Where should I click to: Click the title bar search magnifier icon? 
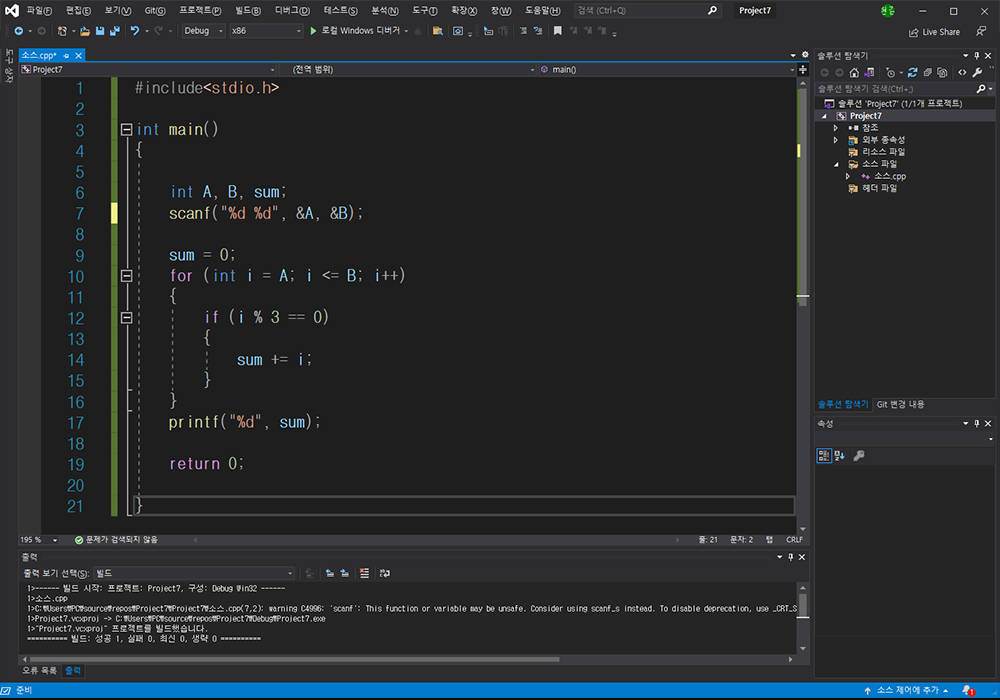[x=712, y=10]
